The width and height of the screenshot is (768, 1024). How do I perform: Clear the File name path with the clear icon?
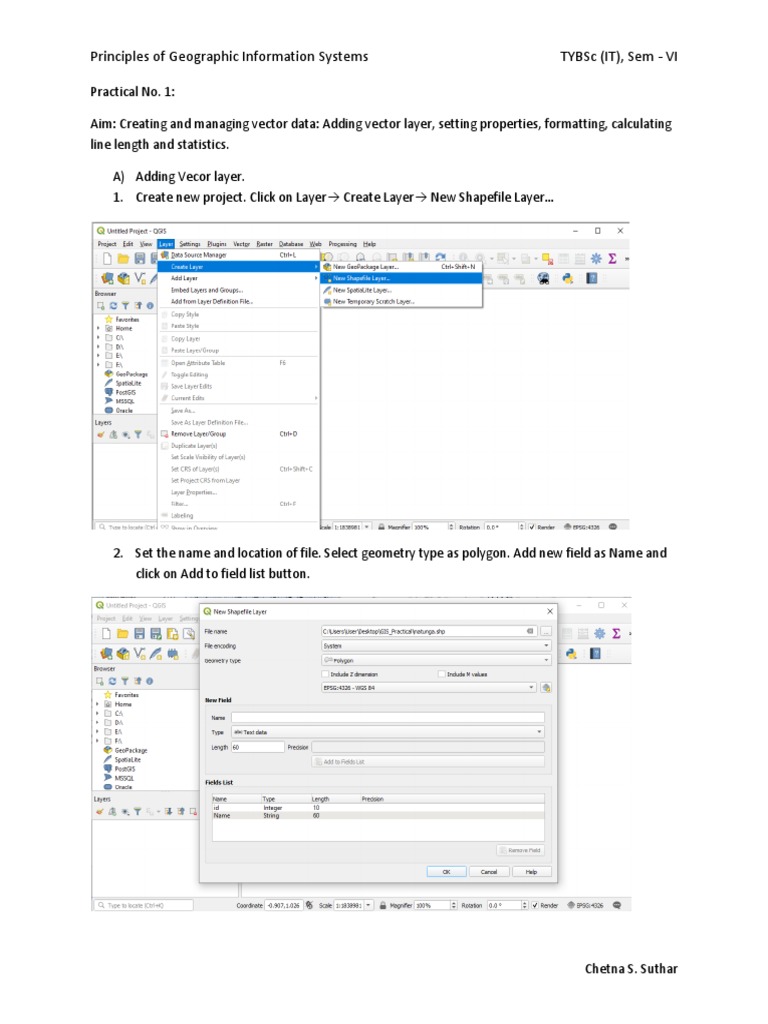[530, 631]
